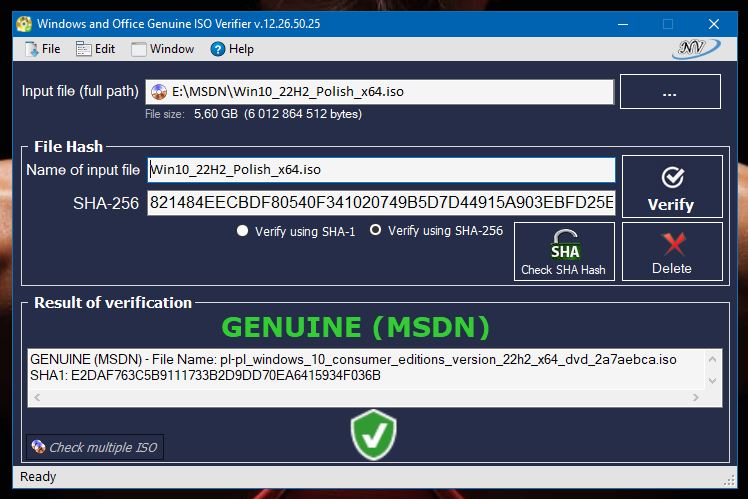Select Verify using SHA-1 option
This screenshot has height=499, width=748.
pyautogui.click(x=296, y=231)
